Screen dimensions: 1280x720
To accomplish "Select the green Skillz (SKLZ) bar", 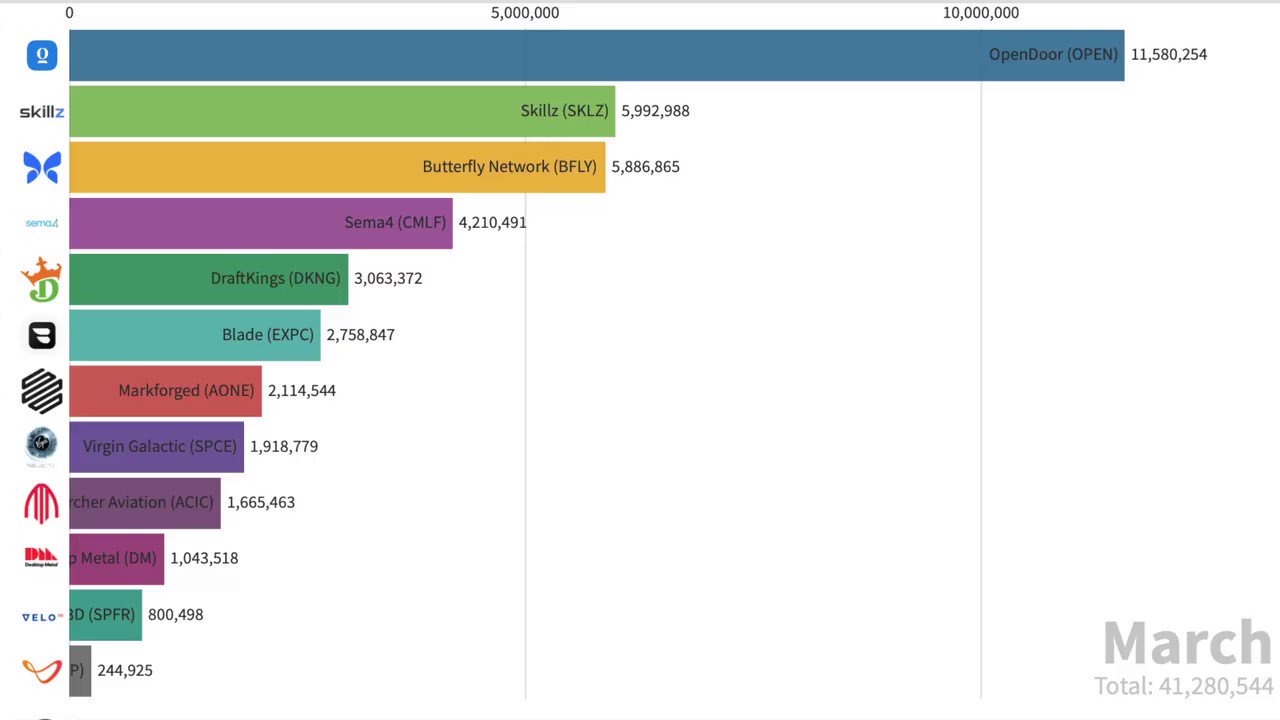I will coord(342,111).
